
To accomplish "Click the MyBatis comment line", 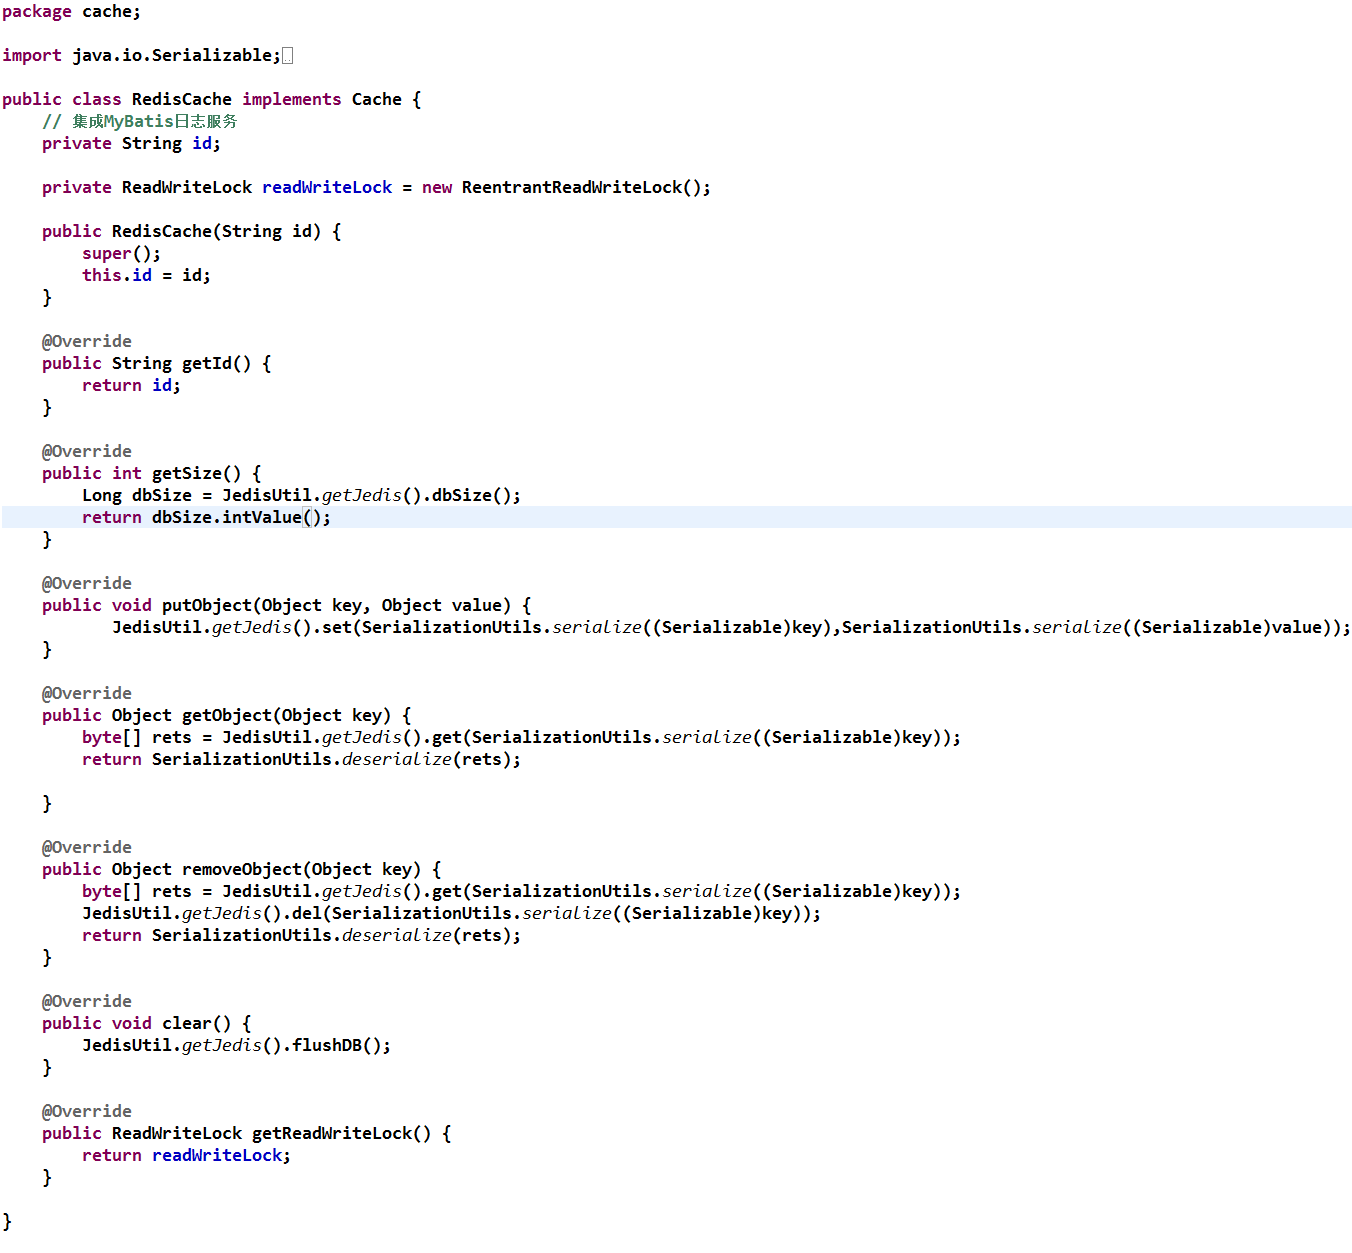I will pyautogui.click(x=139, y=122).
